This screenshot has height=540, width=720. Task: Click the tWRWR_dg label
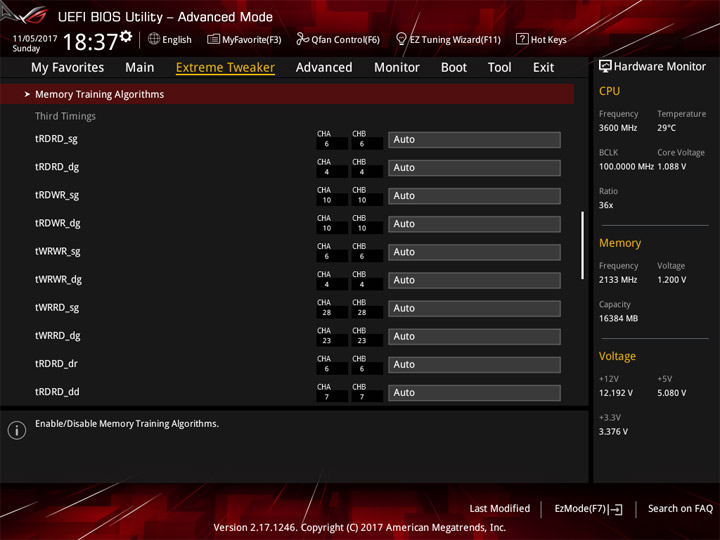(x=58, y=279)
